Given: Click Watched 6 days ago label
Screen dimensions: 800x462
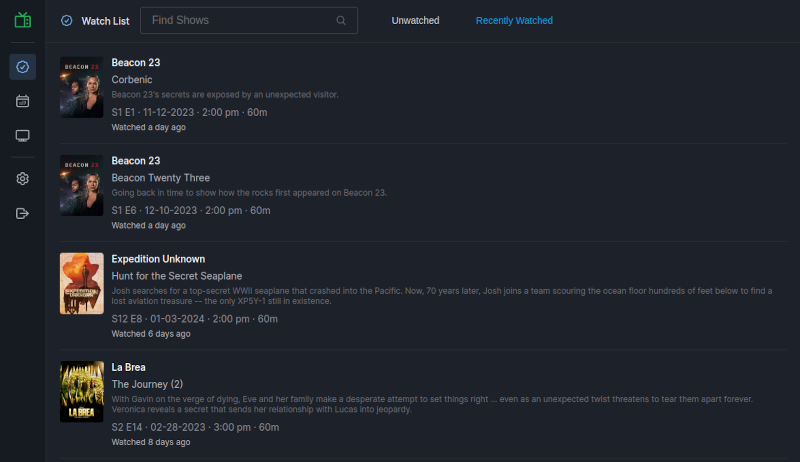Looking at the screenshot, I should (151, 333).
